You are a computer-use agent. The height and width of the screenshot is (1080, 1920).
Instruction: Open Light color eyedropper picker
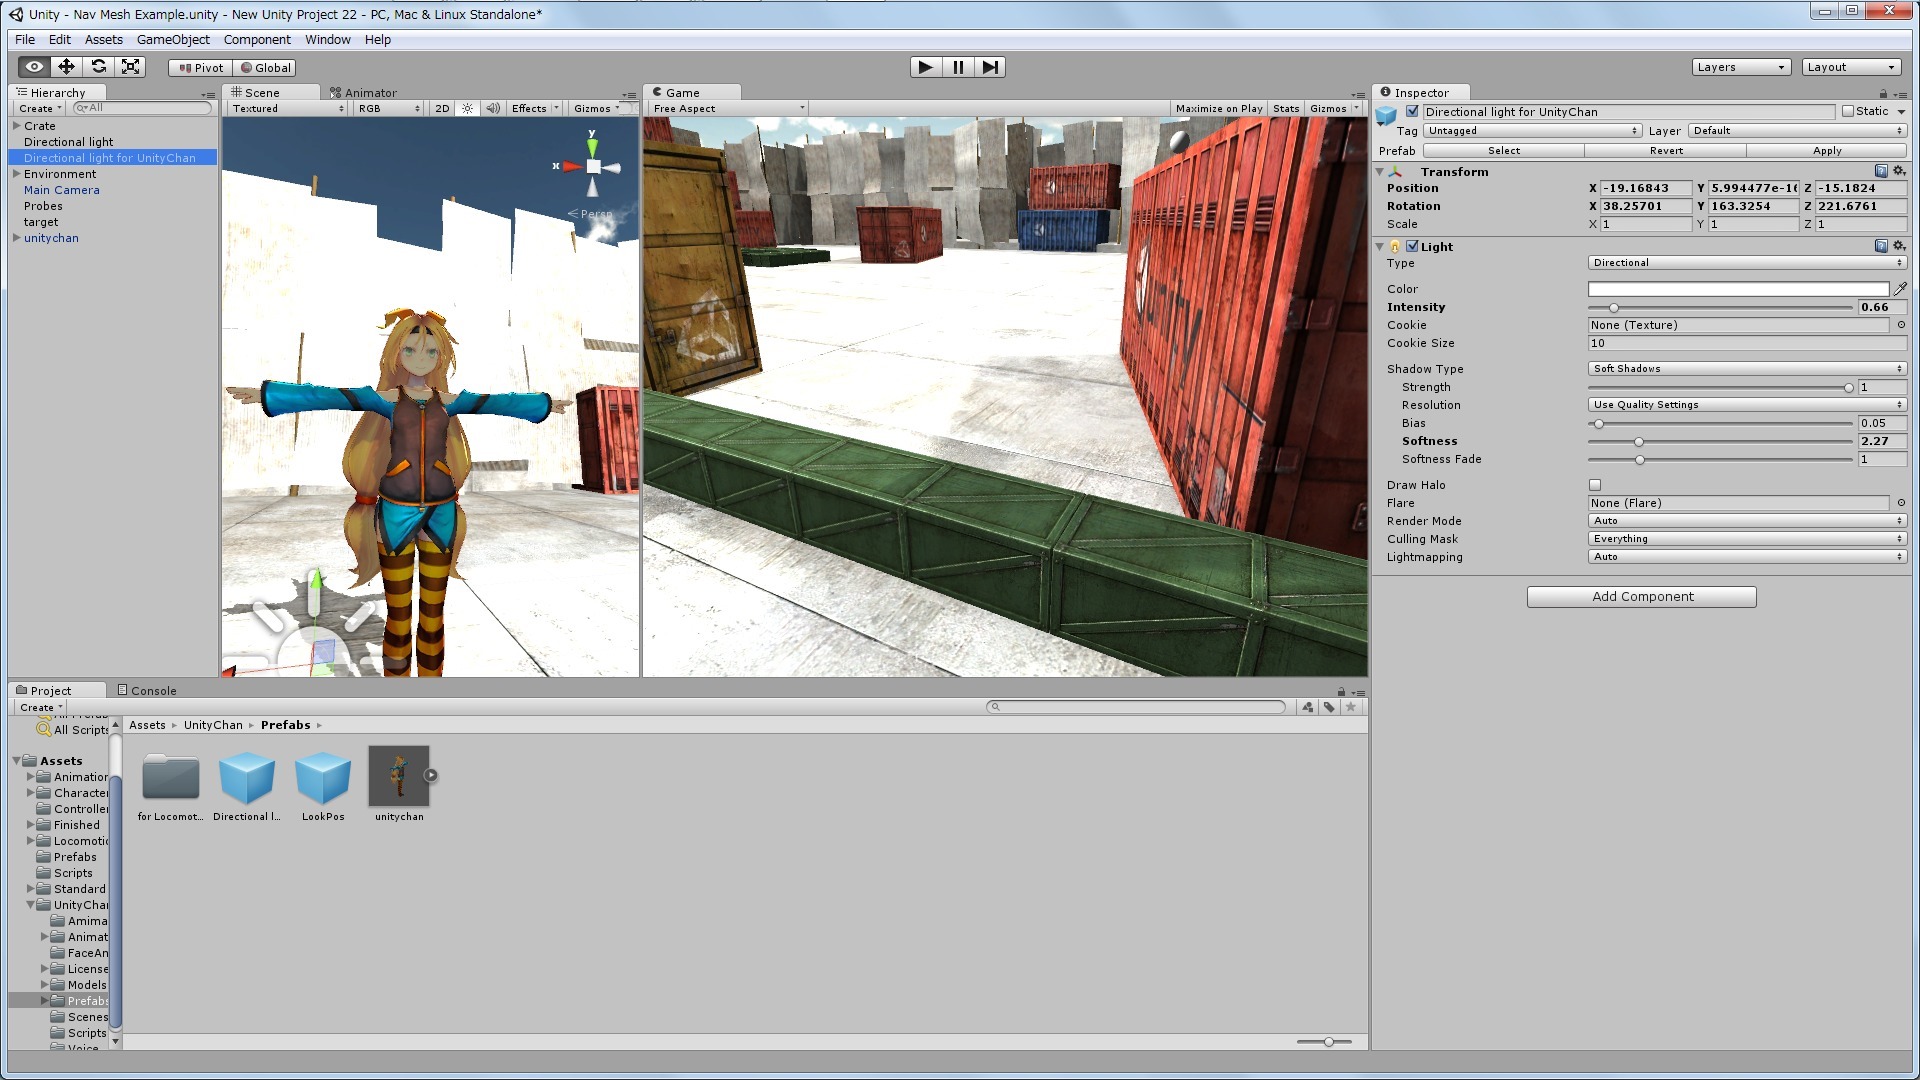point(1900,289)
